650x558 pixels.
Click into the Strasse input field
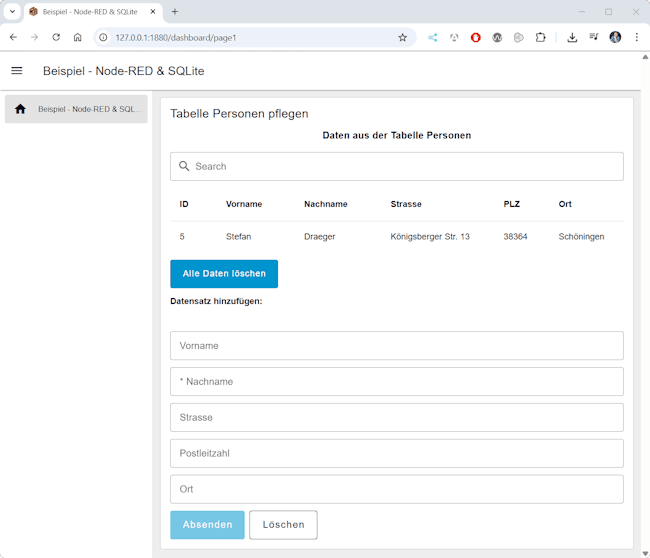pyautogui.click(x=397, y=417)
